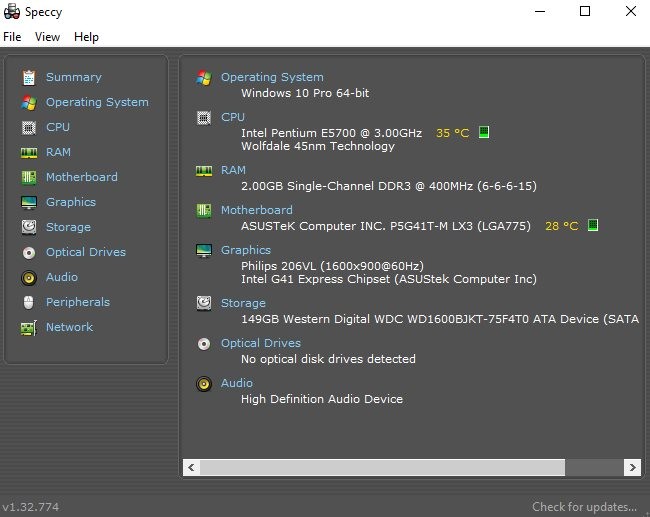Click the green motherboard temperature indicator icon
Screen dimensions: 650x517
(593, 225)
